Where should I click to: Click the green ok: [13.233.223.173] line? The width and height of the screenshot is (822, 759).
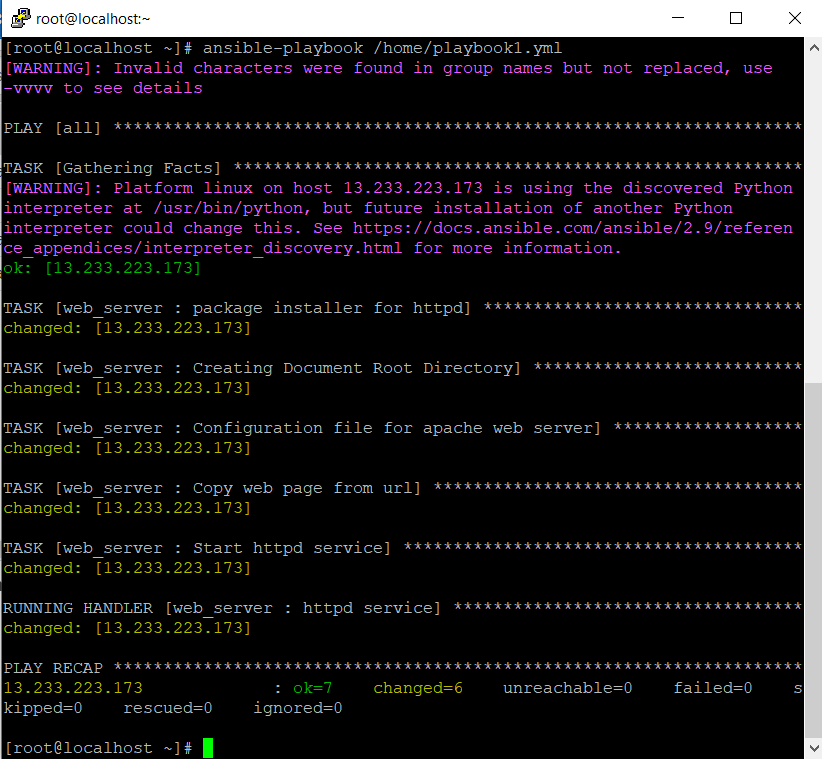(x=98, y=268)
